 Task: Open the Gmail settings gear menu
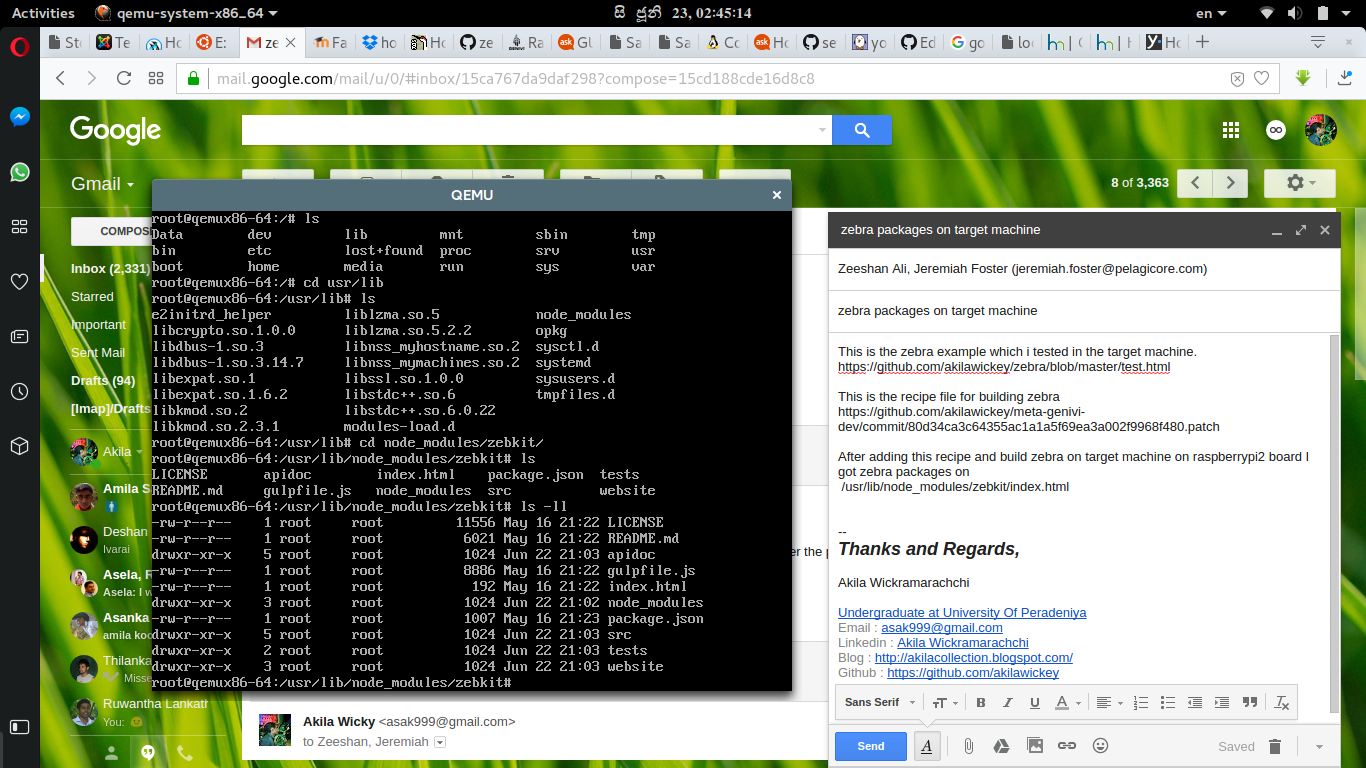tap(1299, 183)
